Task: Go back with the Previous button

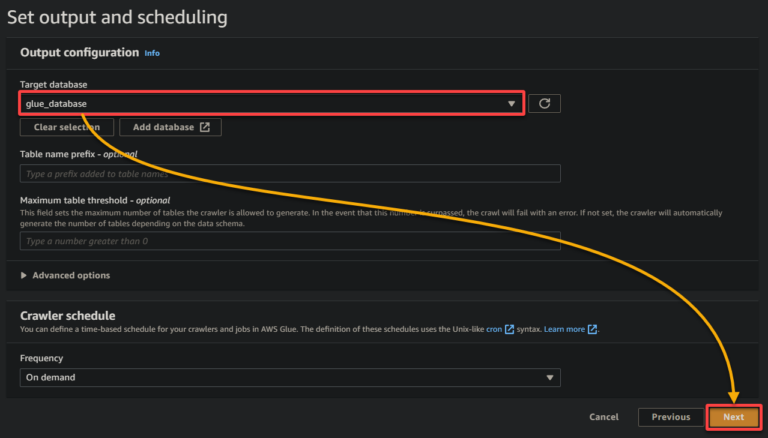Action: pos(671,417)
